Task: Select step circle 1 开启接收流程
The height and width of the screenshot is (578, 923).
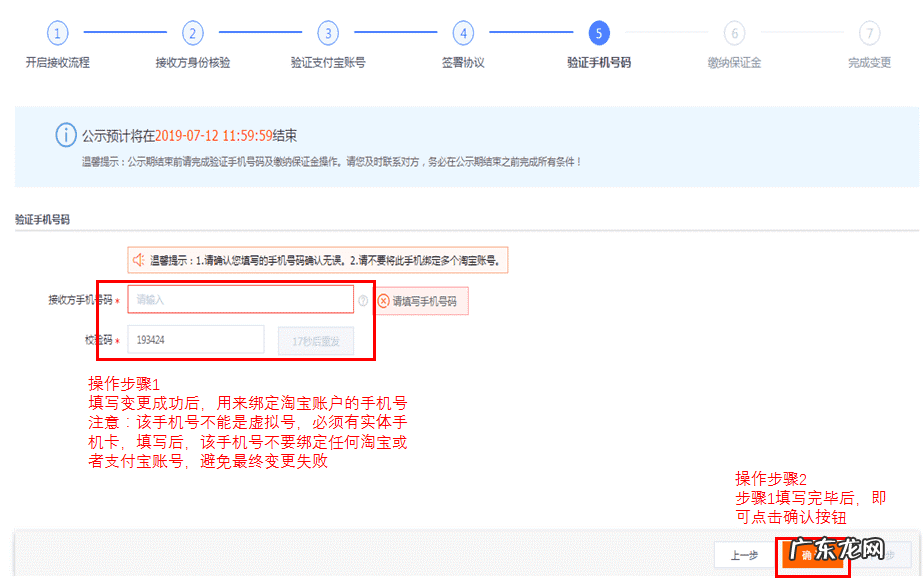Action: click(x=57, y=33)
